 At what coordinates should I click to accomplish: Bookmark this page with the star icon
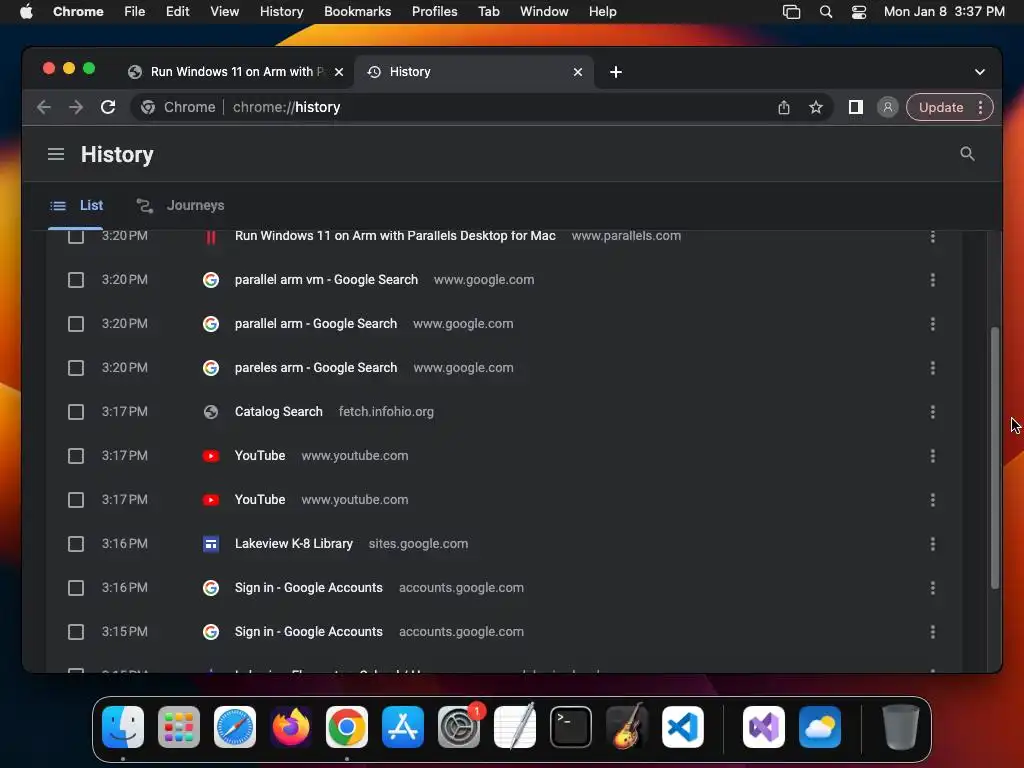click(x=816, y=107)
